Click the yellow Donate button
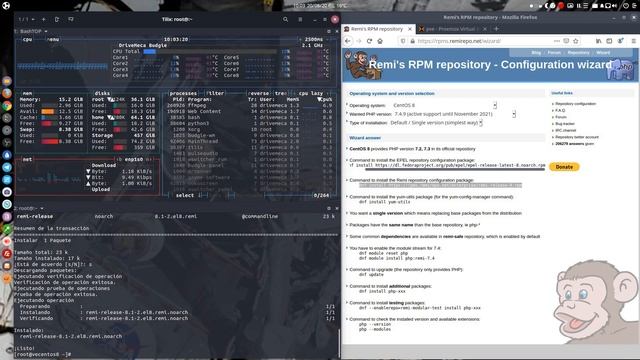The image size is (640, 360). click(564, 167)
